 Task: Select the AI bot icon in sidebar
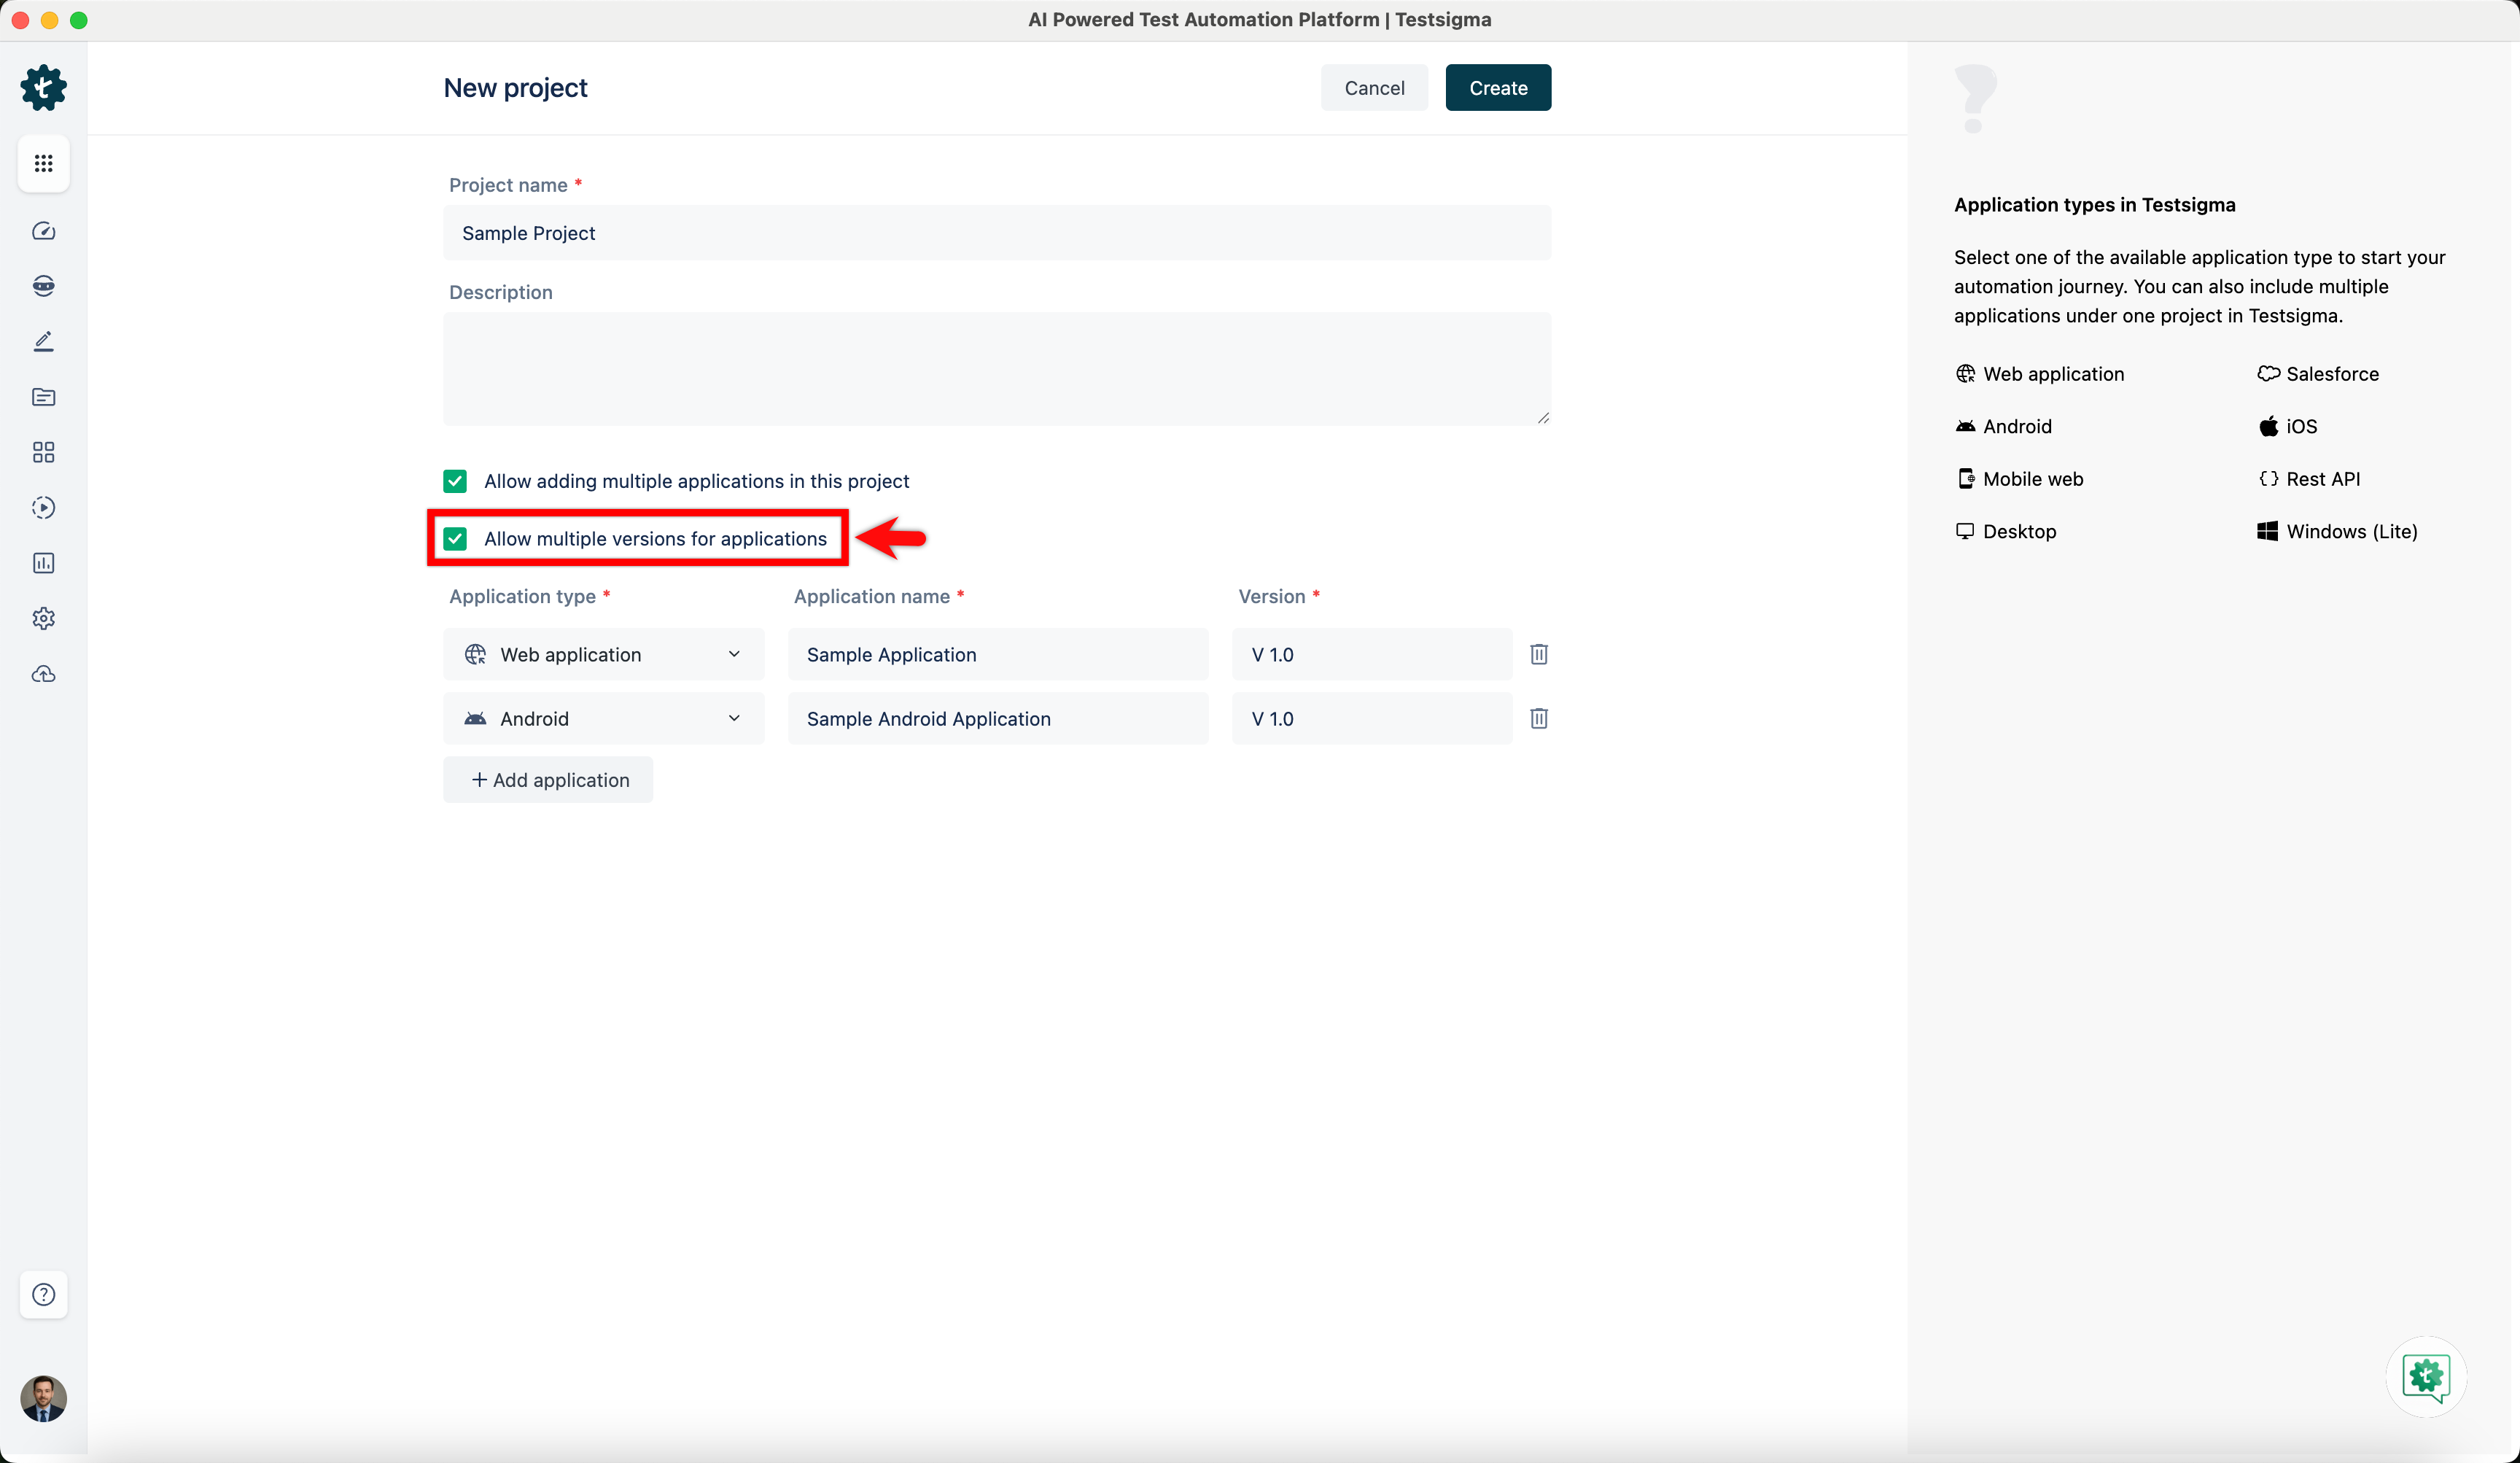43,285
